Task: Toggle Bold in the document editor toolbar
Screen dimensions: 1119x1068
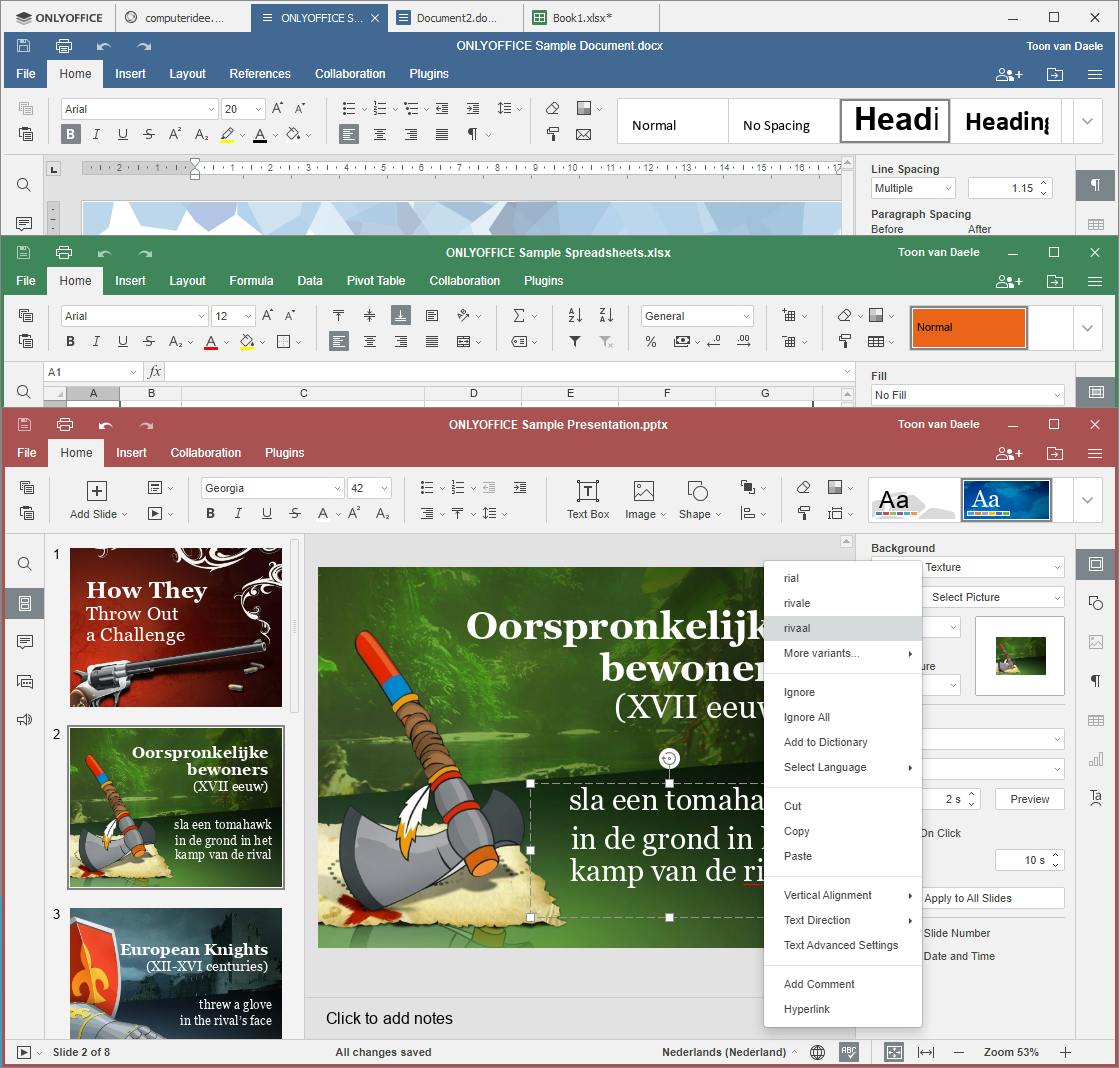Action: (x=71, y=135)
